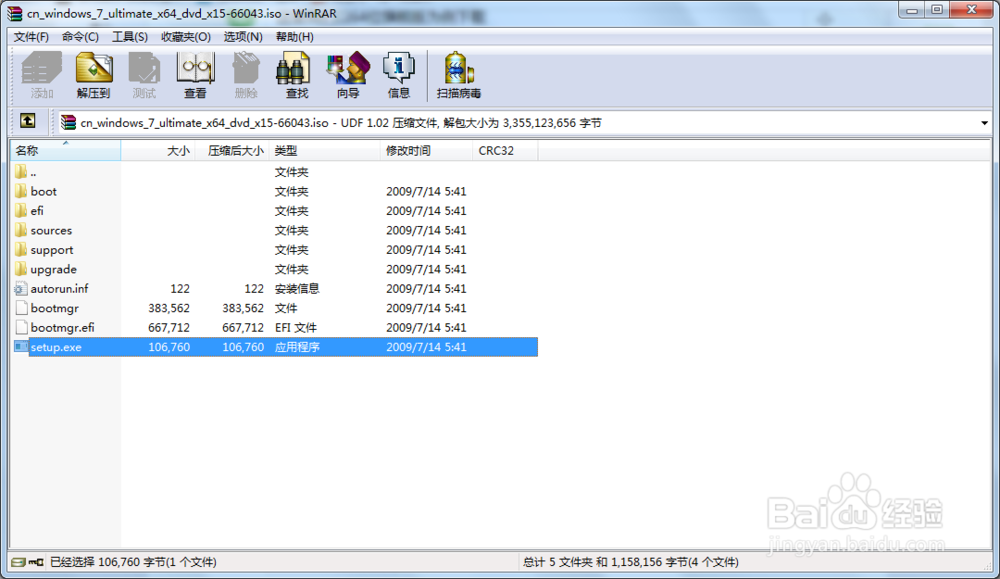Go up one folder level button
Image resolution: width=1000 pixels, height=579 pixels.
[x=27, y=121]
